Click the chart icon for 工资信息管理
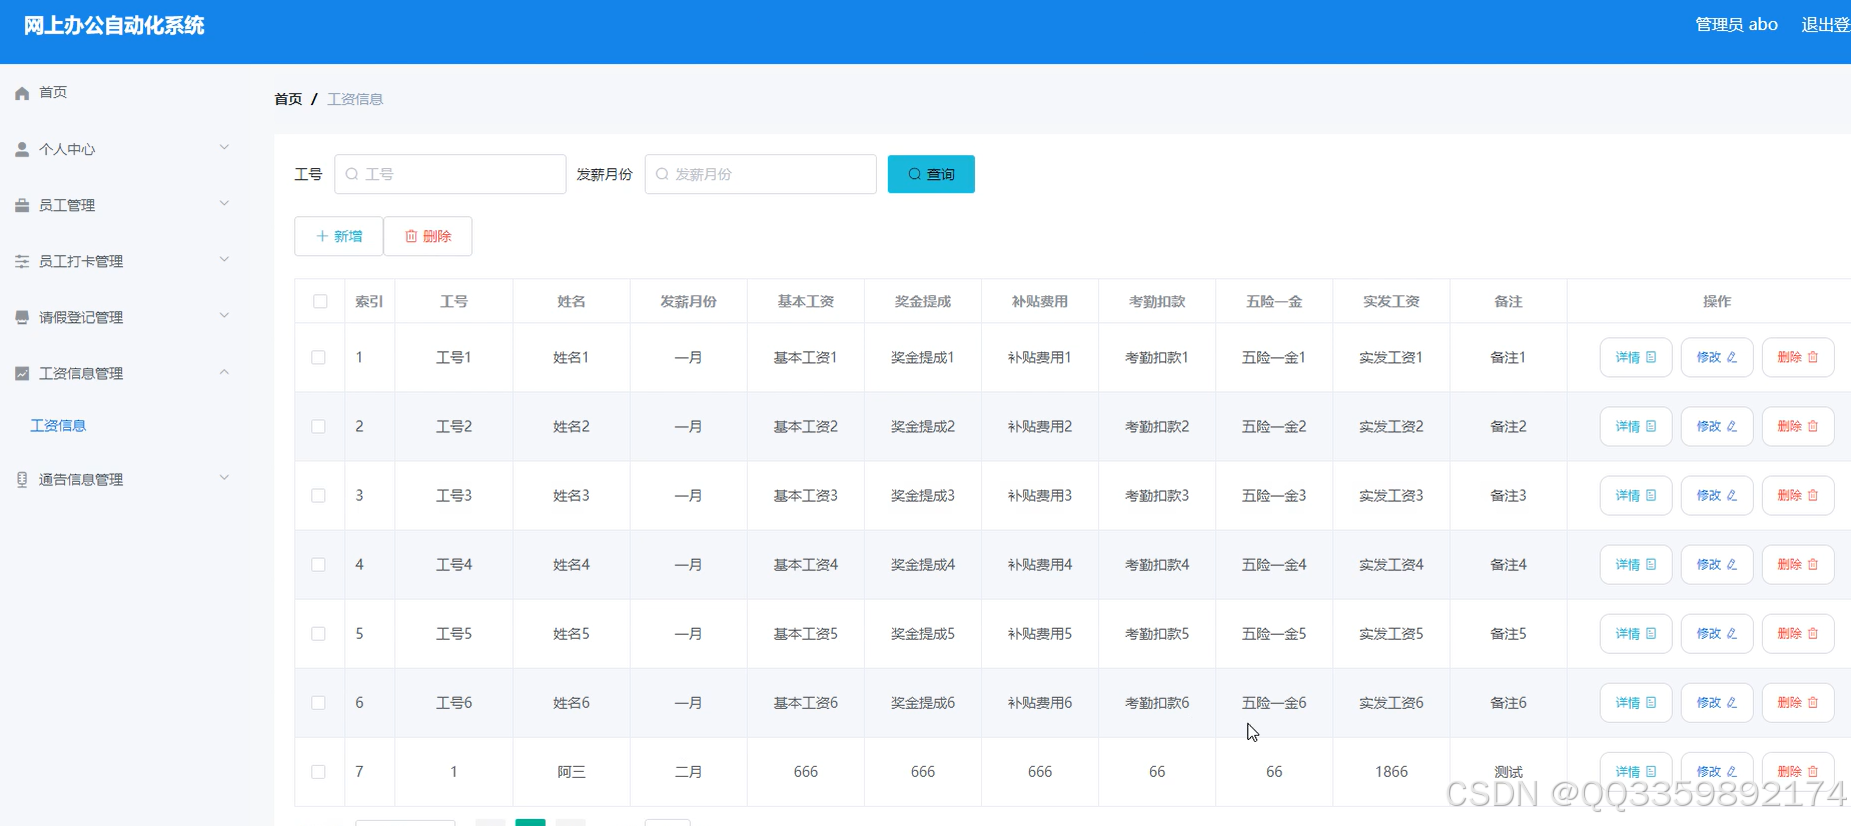Screen dimensions: 1851x826 pyautogui.click(x=22, y=373)
